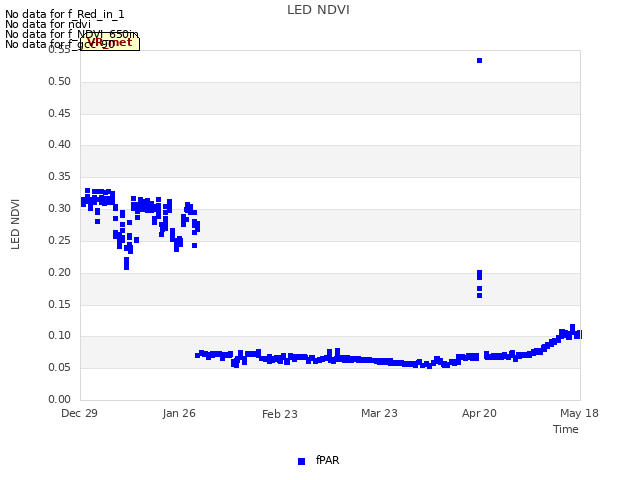
Task: Click the 0.05 y-axis tick label
Action: pos(60,368)
